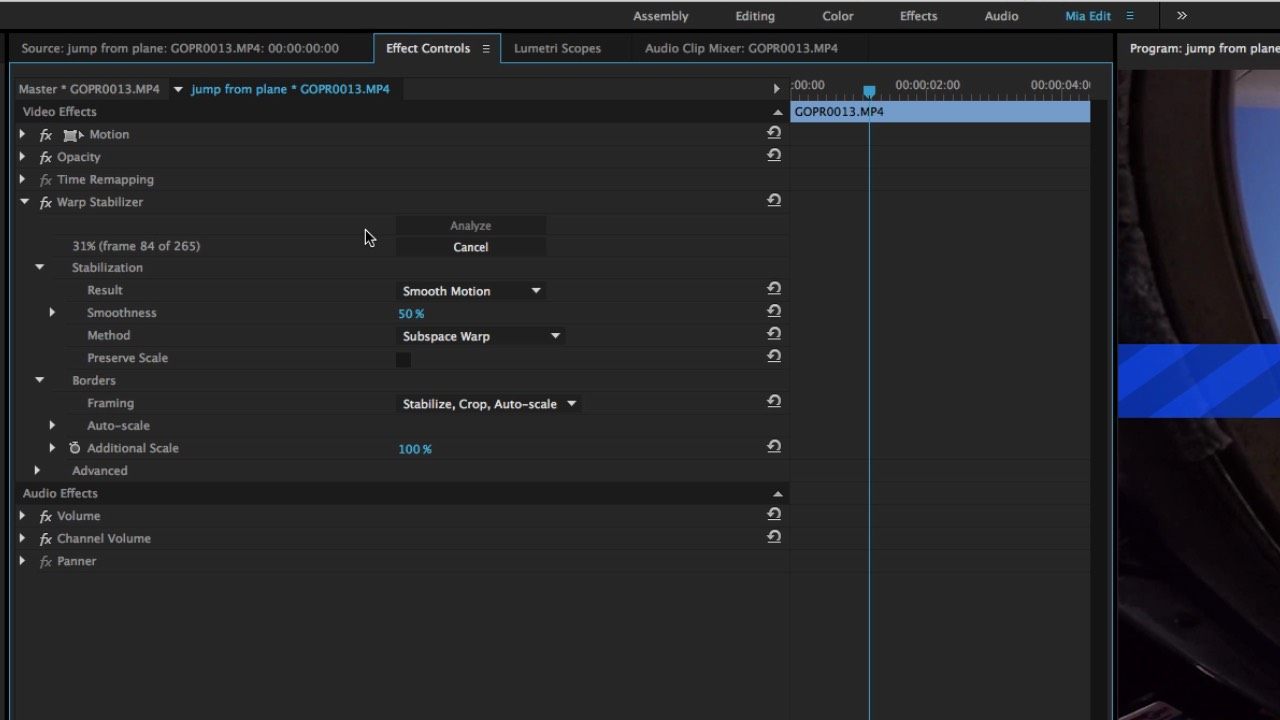Open the Result dropdown showing Smooth Motion

(x=470, y=290)
